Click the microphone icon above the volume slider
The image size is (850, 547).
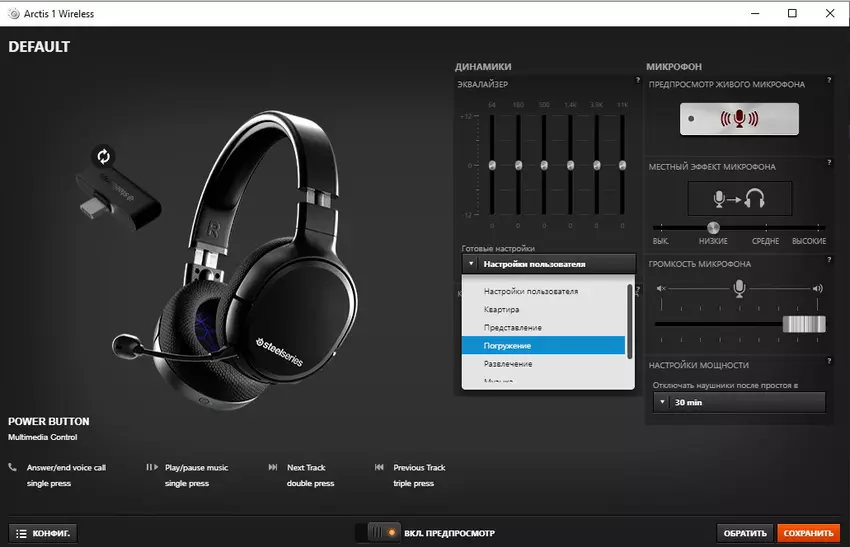[x=739, y=288]
